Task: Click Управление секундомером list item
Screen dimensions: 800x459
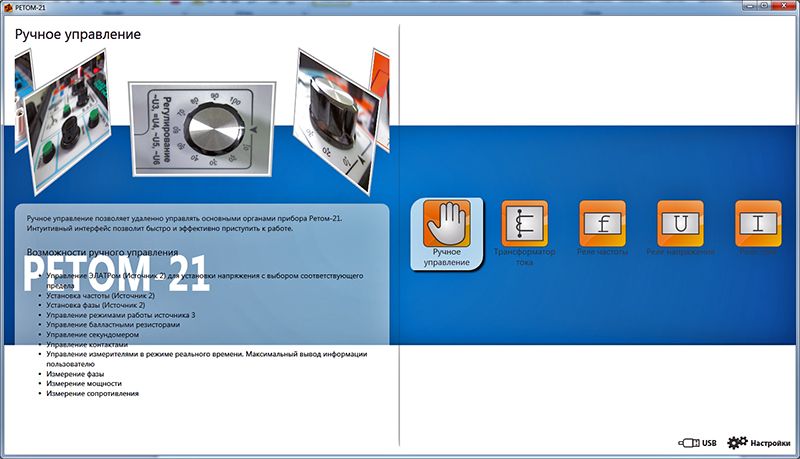Action: pyautogui.click(x=92, y=335)
